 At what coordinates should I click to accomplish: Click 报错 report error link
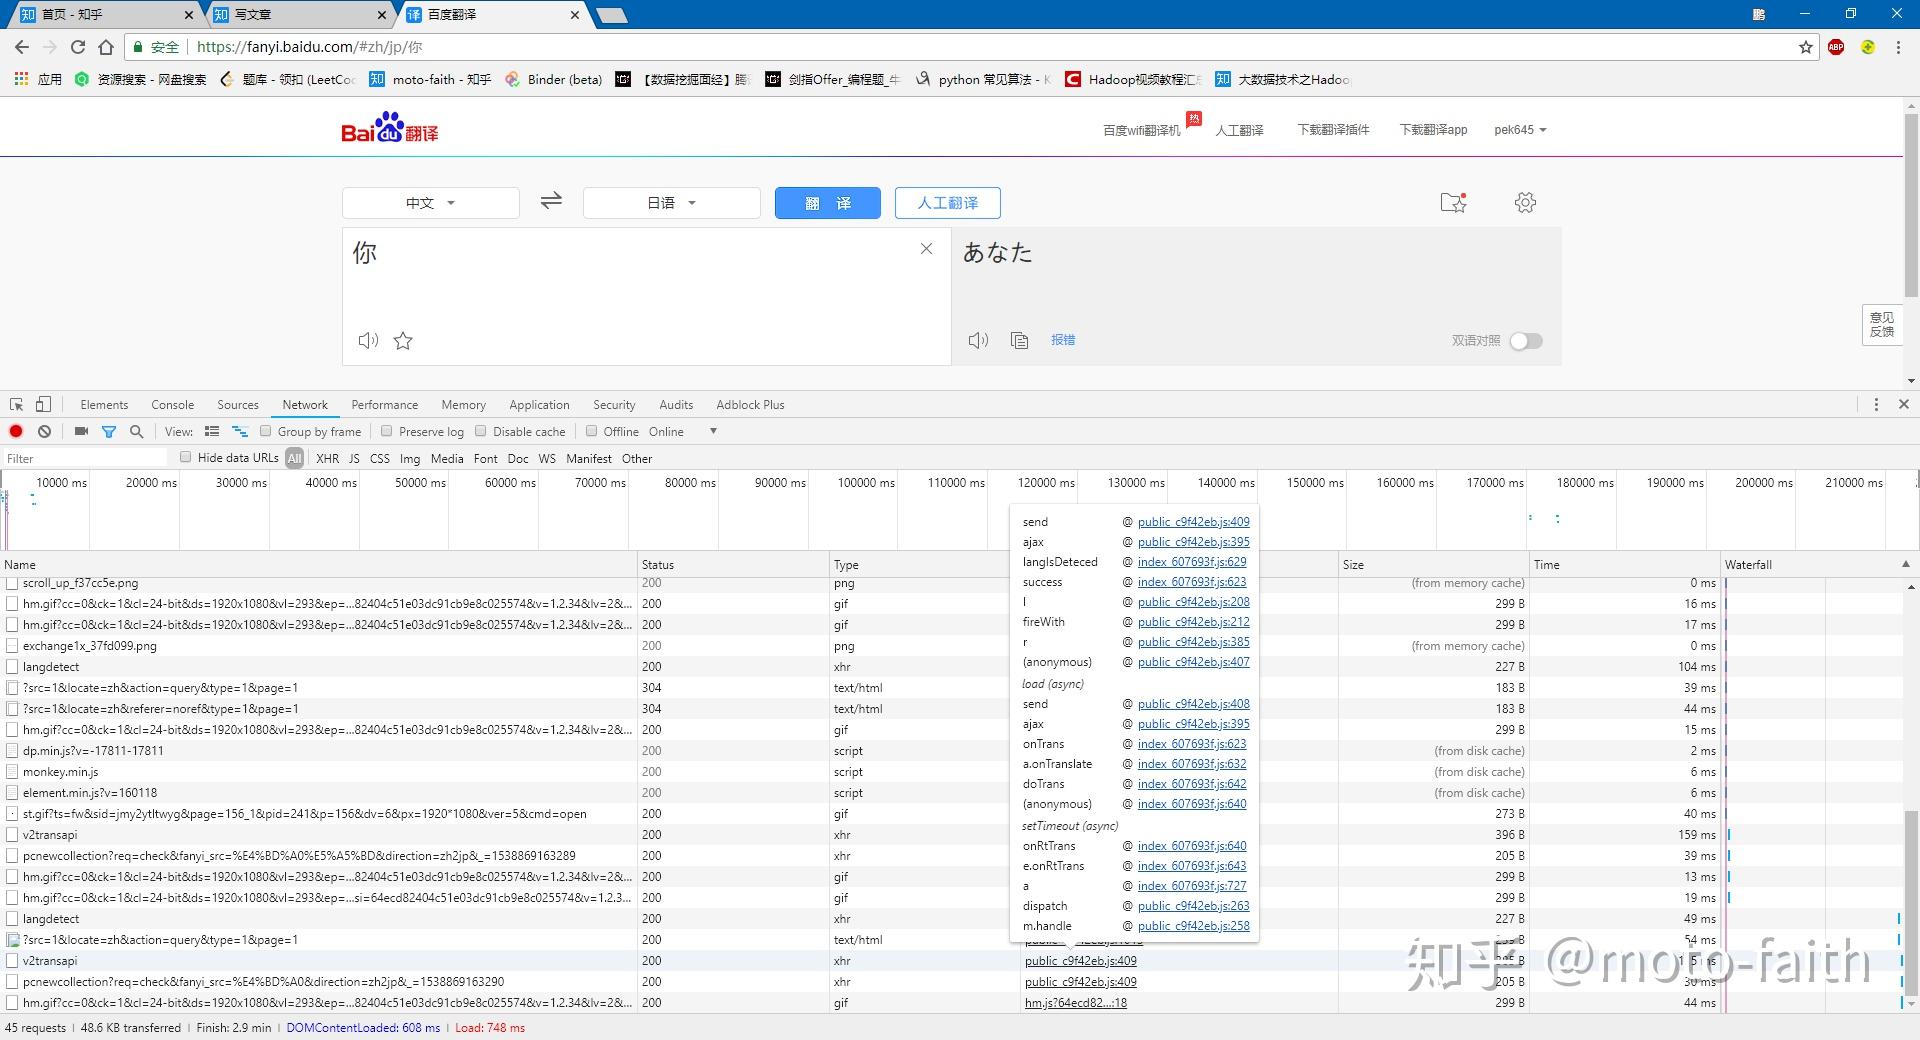point(1063,340)
